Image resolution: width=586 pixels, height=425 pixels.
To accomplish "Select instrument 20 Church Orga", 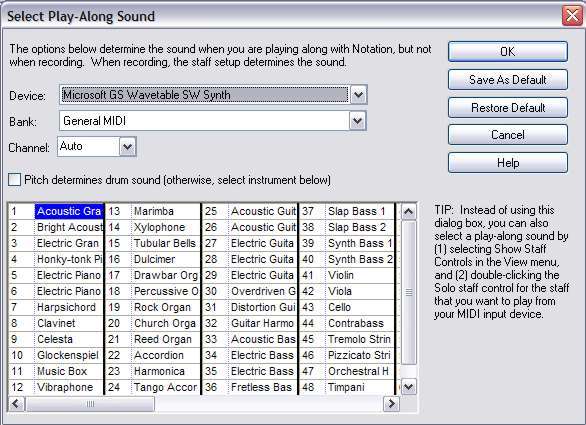I will pyautogui.click(x=166, y=323).
